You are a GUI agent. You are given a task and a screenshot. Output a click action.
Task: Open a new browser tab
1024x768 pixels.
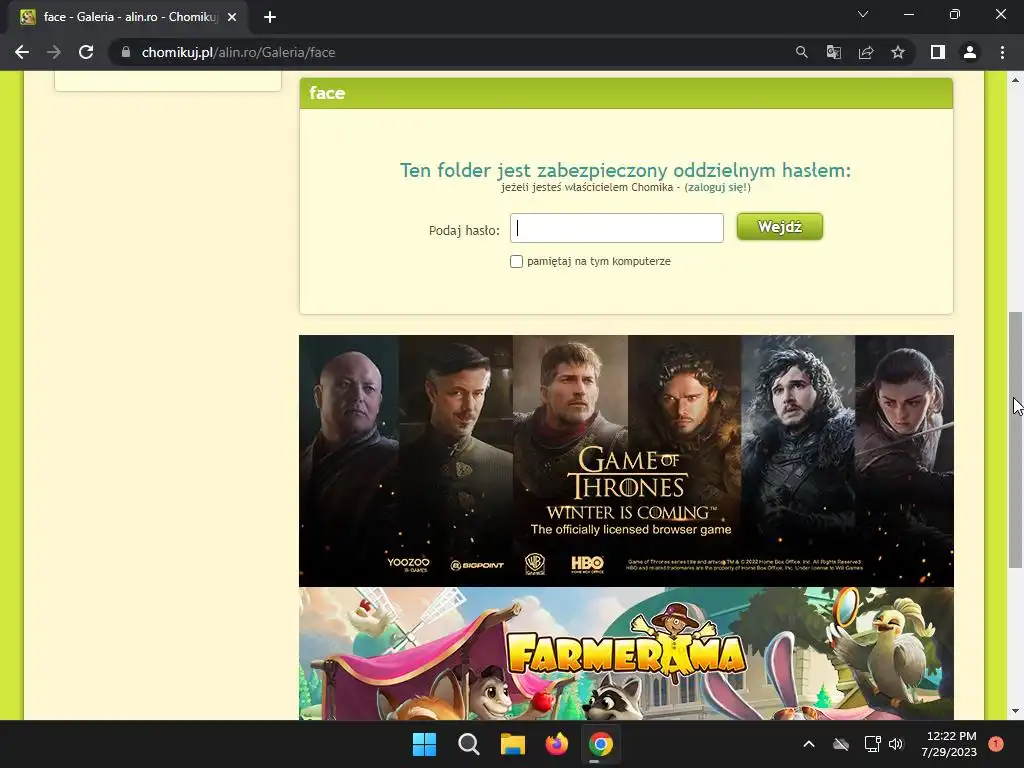(270, 17)
